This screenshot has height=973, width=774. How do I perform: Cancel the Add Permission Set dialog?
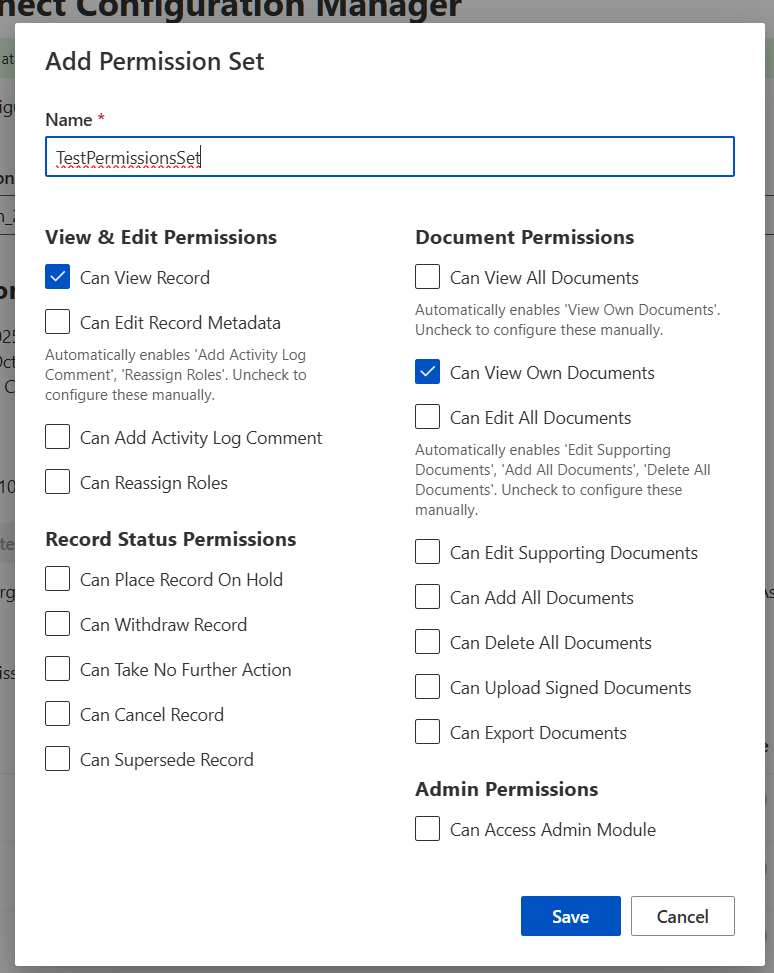683,916
